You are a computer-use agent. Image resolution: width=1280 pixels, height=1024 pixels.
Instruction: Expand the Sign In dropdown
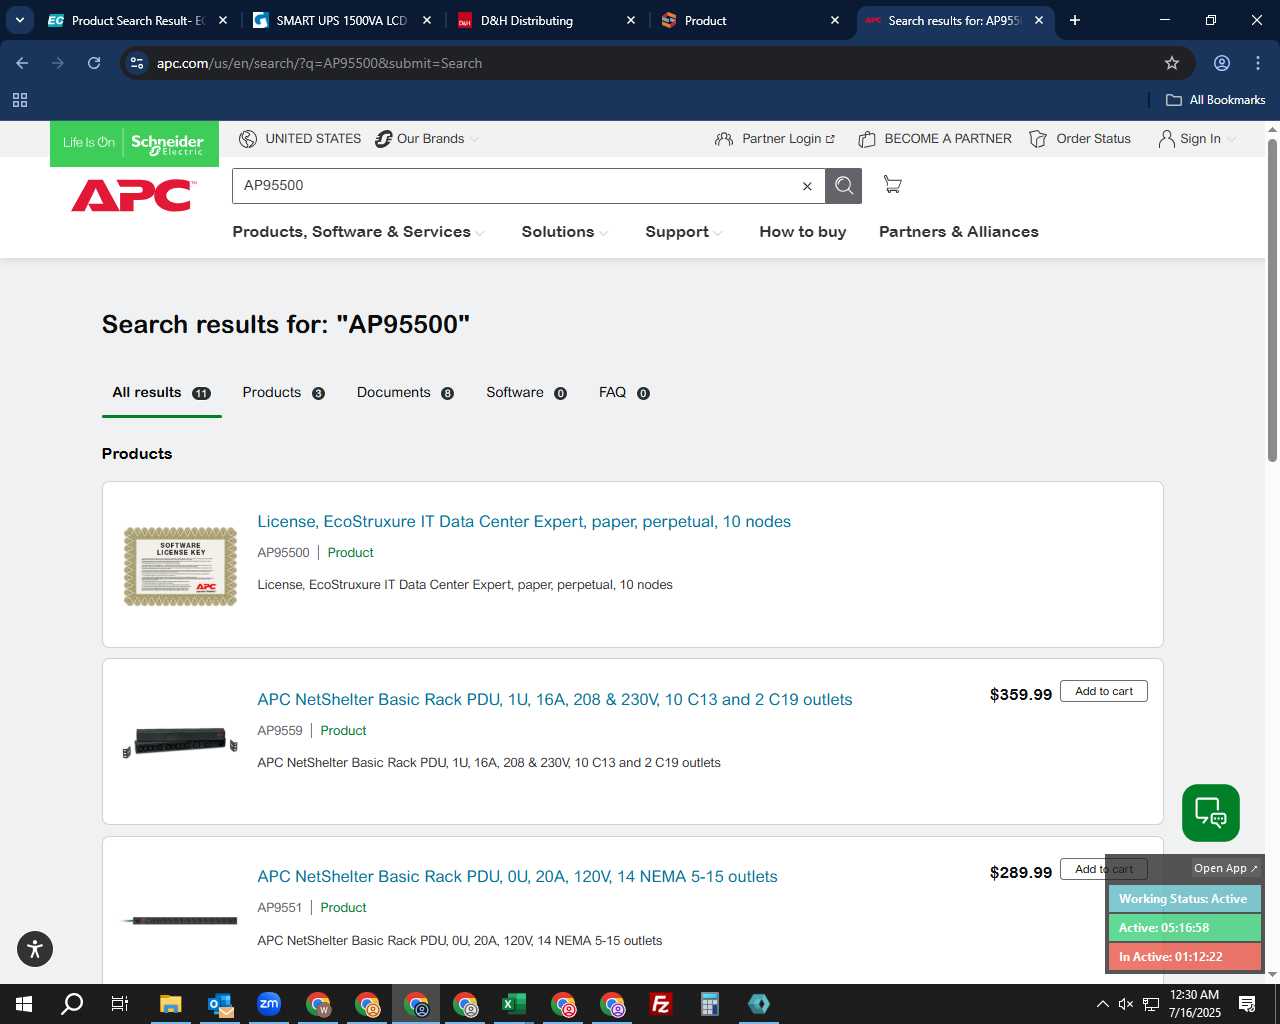pos(1197,139)
